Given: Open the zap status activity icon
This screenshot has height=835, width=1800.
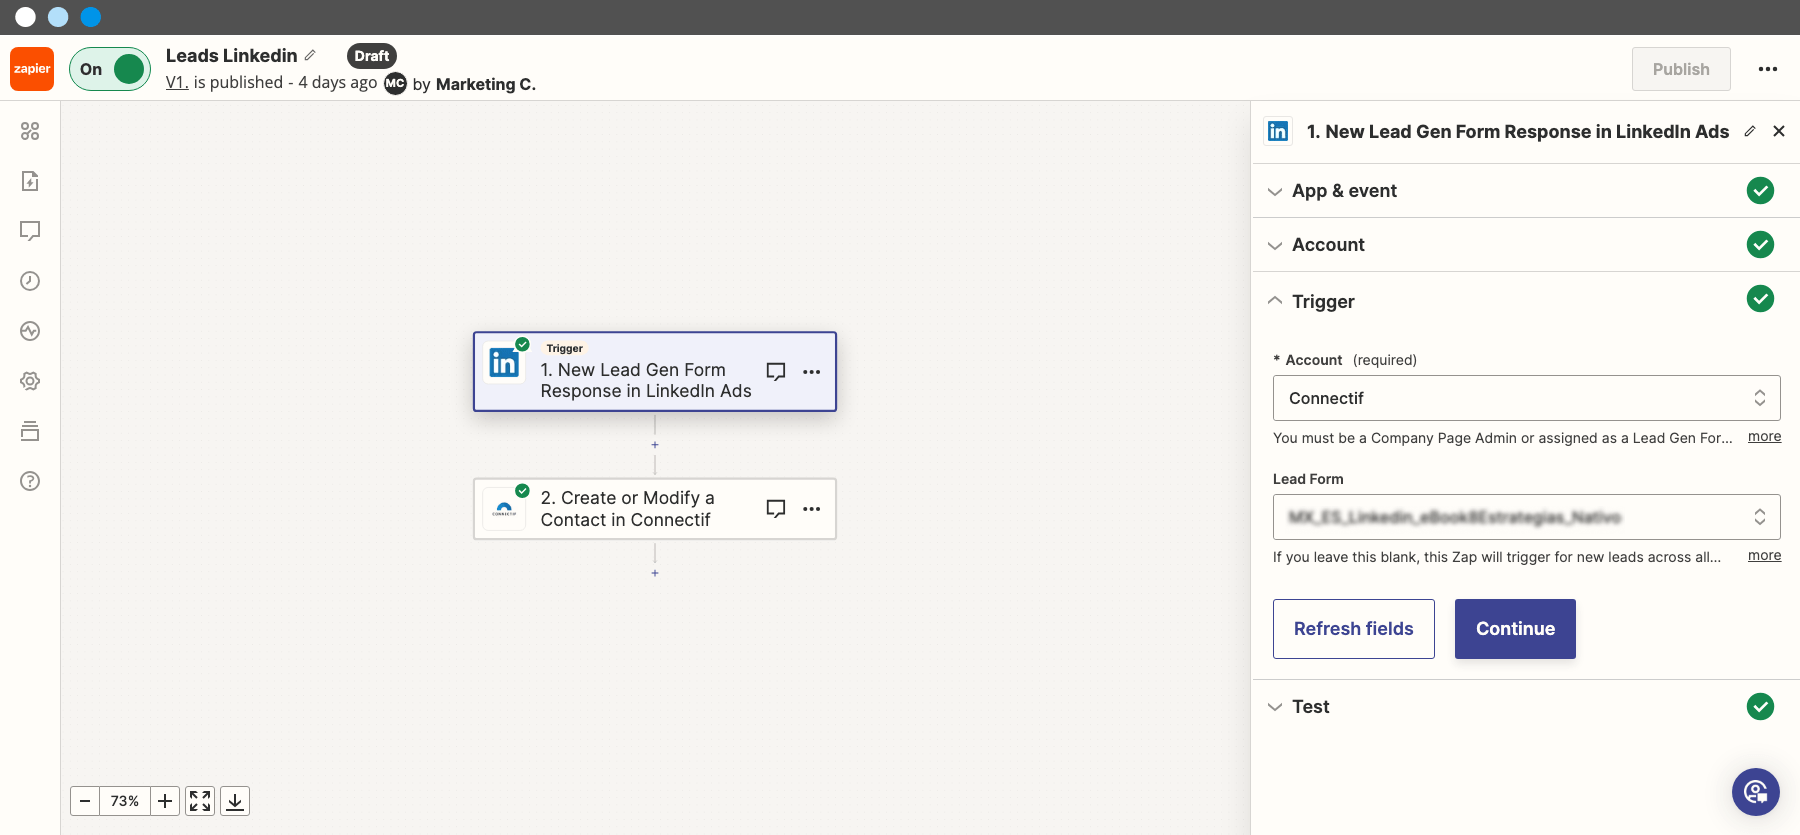Looking at the screenshot, I should (30, 331).
